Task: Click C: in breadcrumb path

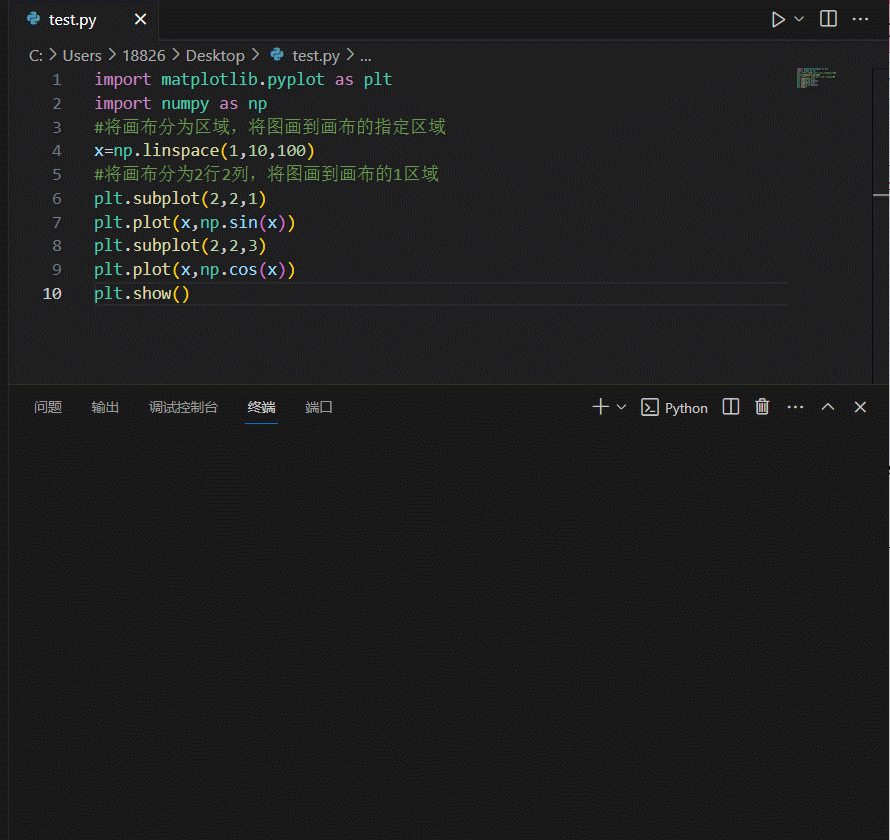Action: [35, 56]
